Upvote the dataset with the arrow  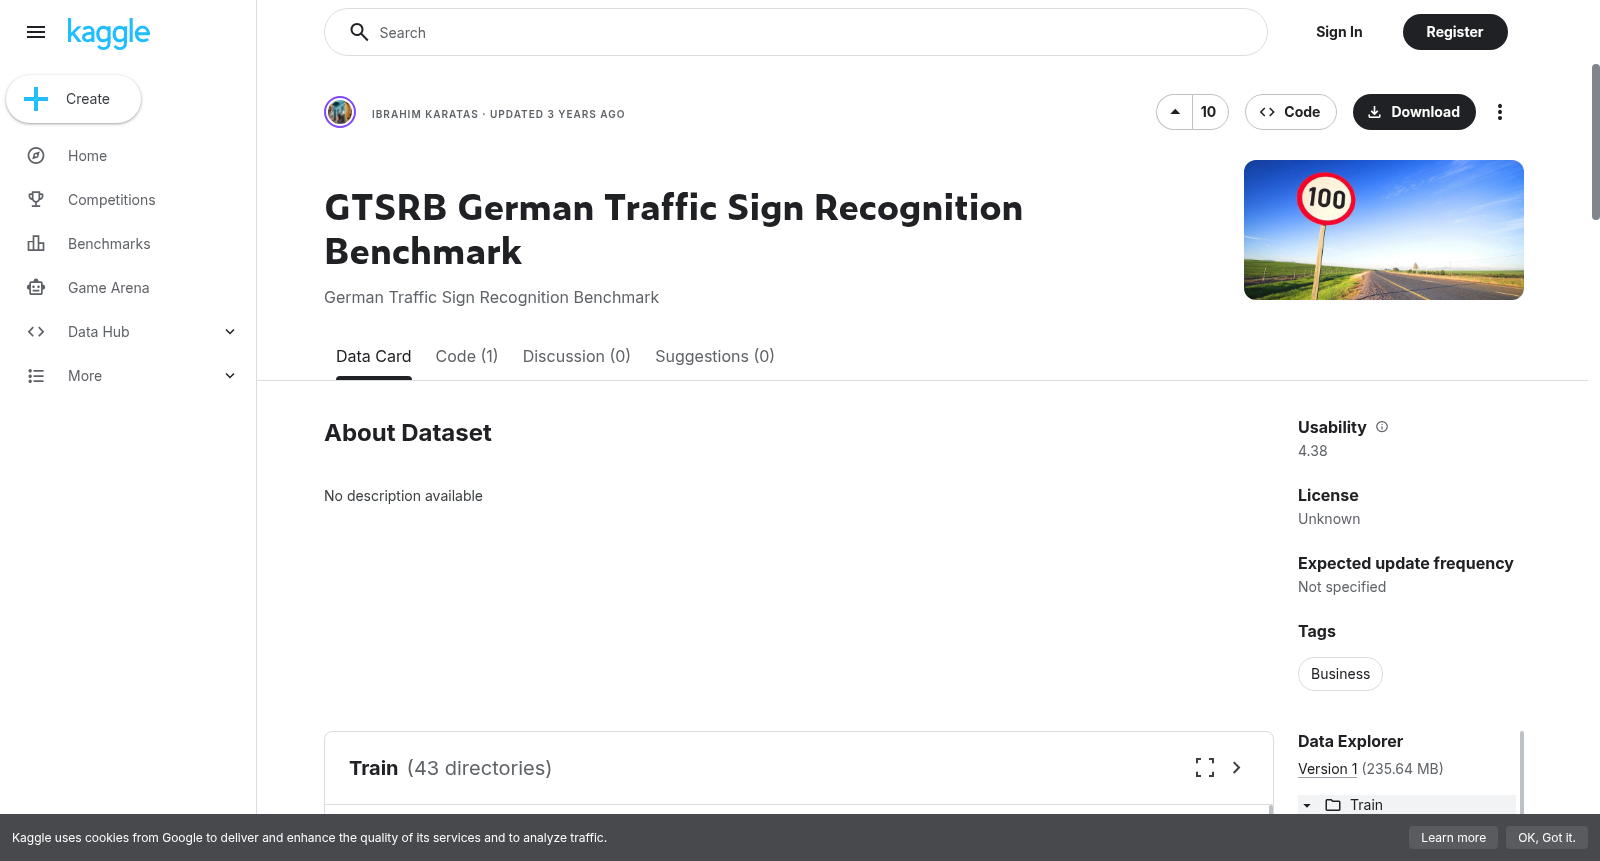tap(1175, 112)
